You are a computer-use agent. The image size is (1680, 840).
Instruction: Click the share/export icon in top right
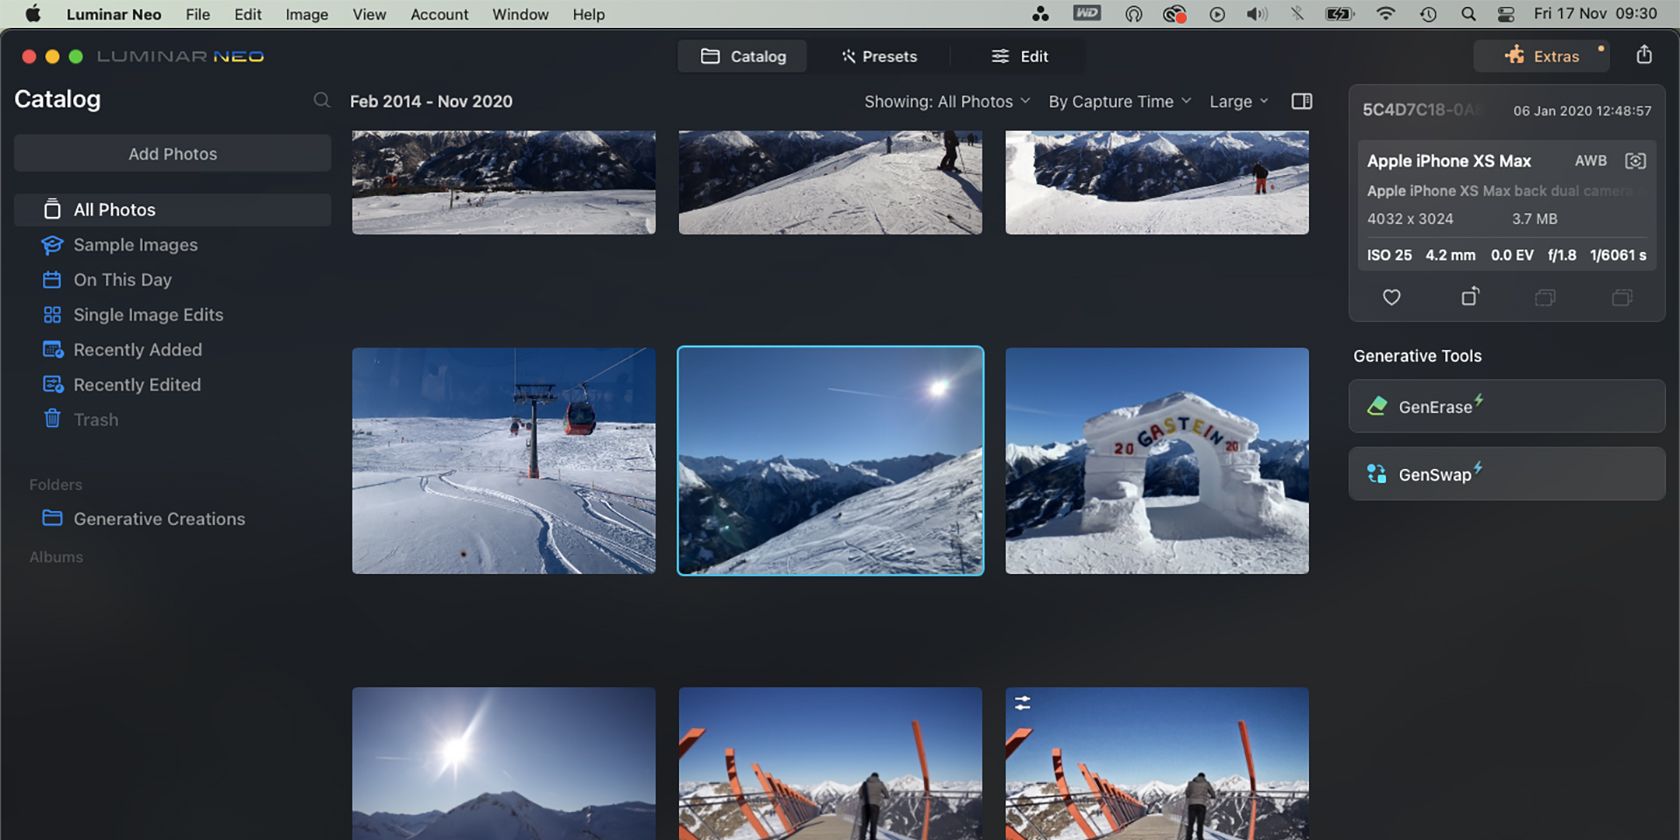coord(1644,55)
